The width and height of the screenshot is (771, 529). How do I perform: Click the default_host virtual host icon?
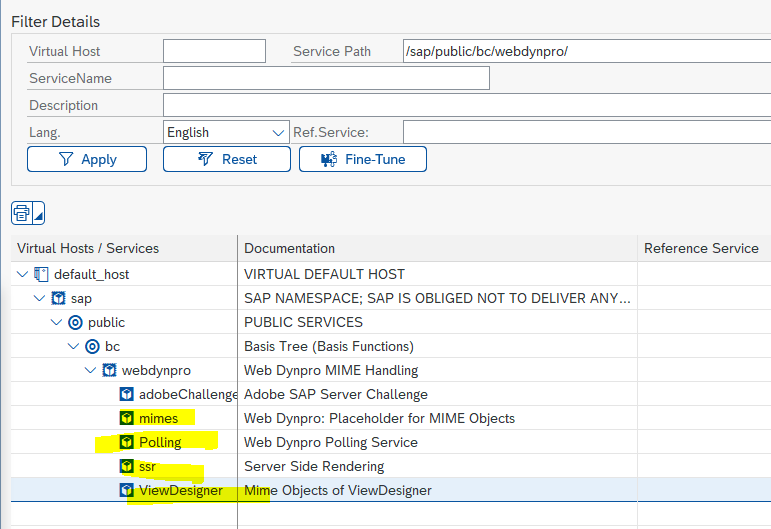41,274
